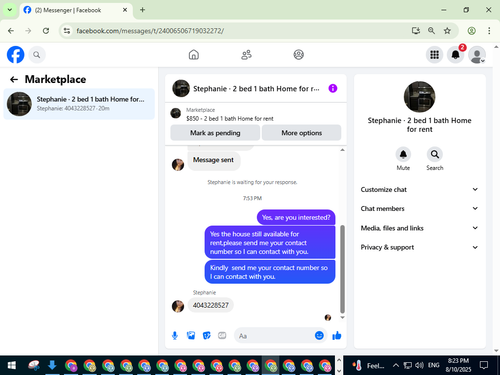Close the Messenger browser tab
The width and height of the screenshot is (500, 375).
click(x=125, y=10)
